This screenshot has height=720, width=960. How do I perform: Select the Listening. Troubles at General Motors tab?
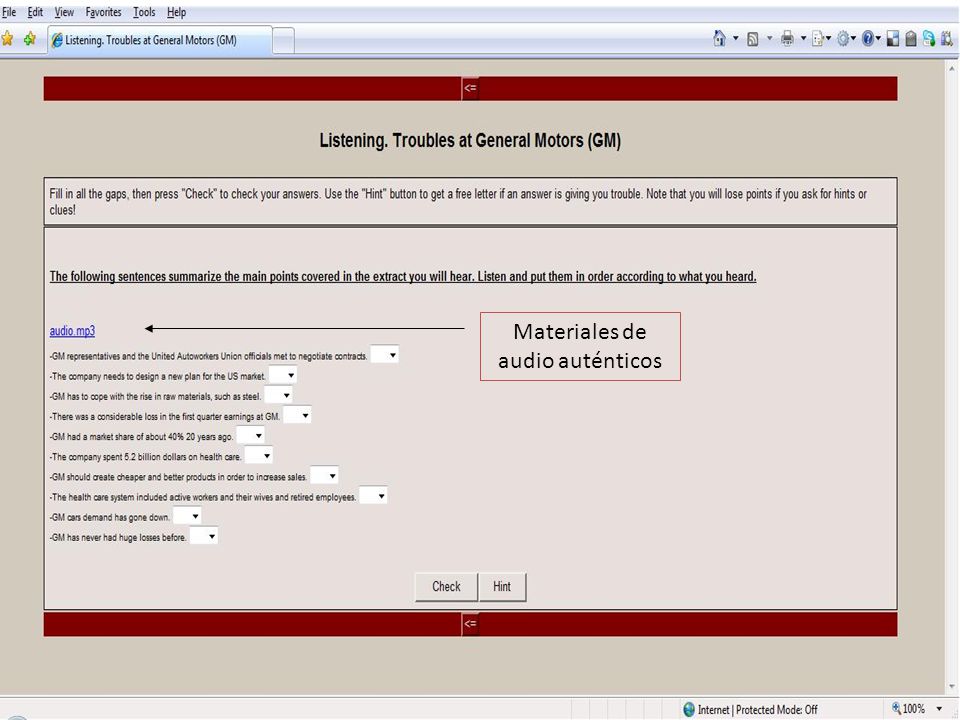[160, 40]
